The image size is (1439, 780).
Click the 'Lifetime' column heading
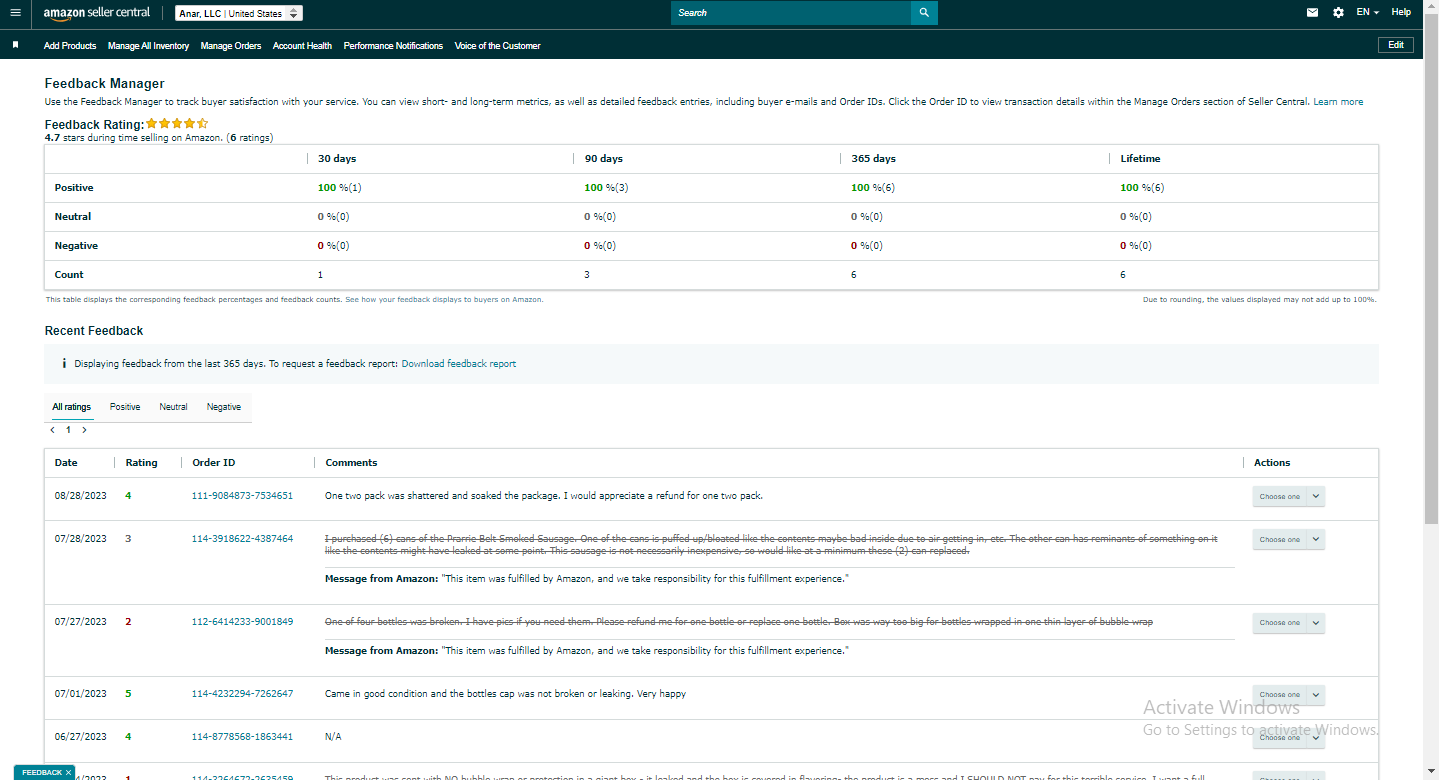point(1140,159)
